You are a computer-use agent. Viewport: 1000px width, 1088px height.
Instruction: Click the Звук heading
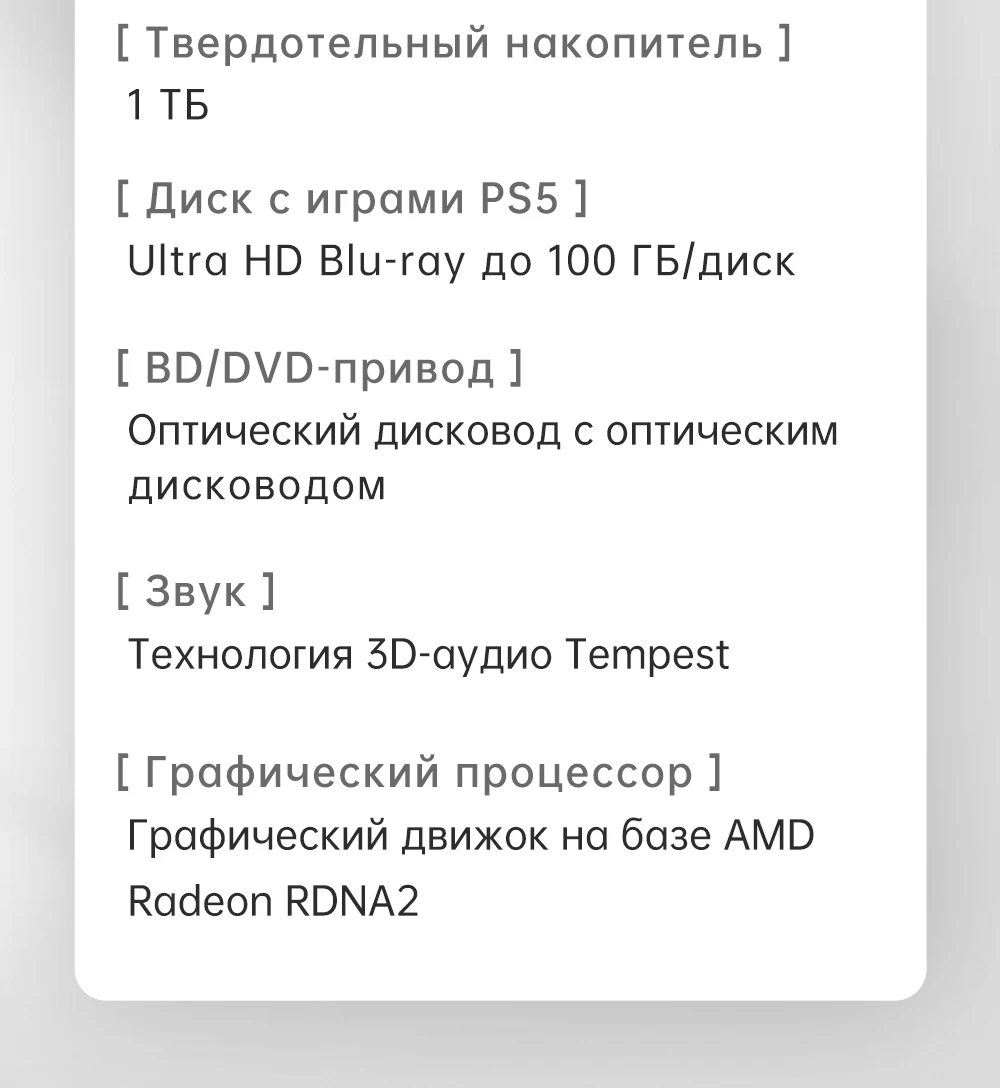click(195, 591)
